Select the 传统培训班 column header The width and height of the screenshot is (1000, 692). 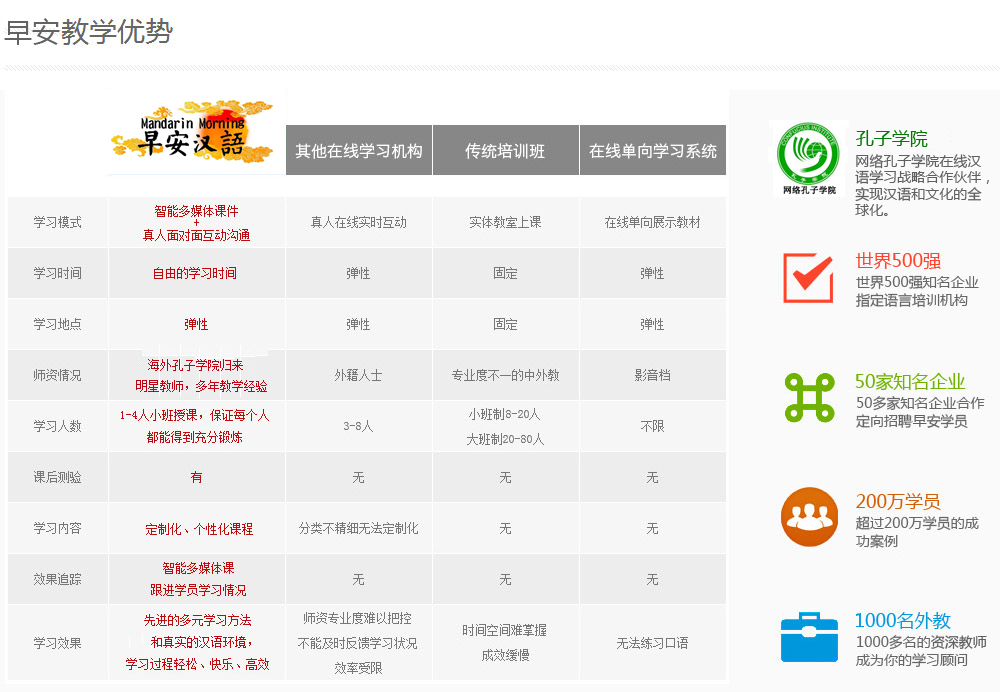[505, 151]
